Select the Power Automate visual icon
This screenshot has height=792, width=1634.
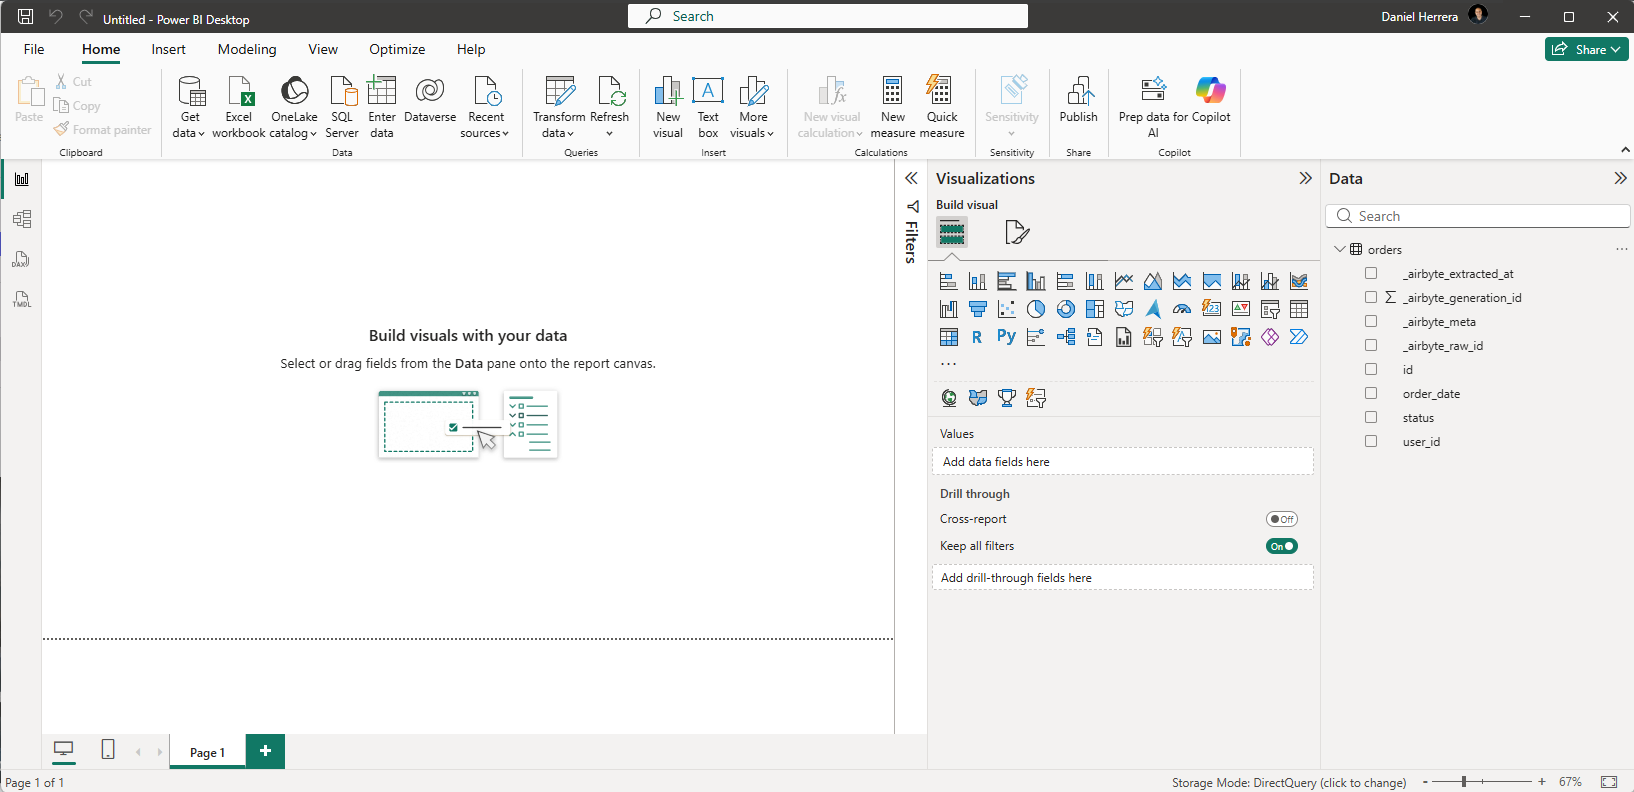point(1299,337)
